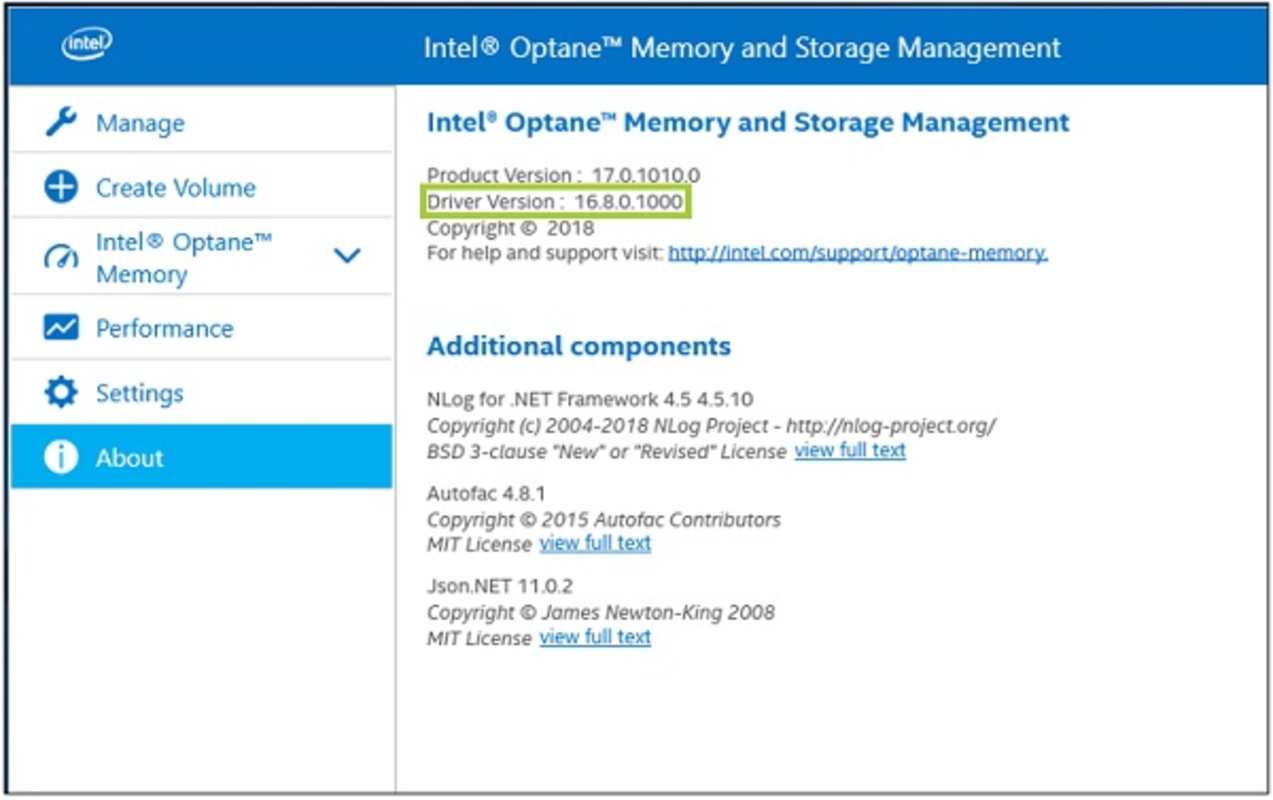Select the About info icon
The image size is (1273, 800).
(61, 457)
